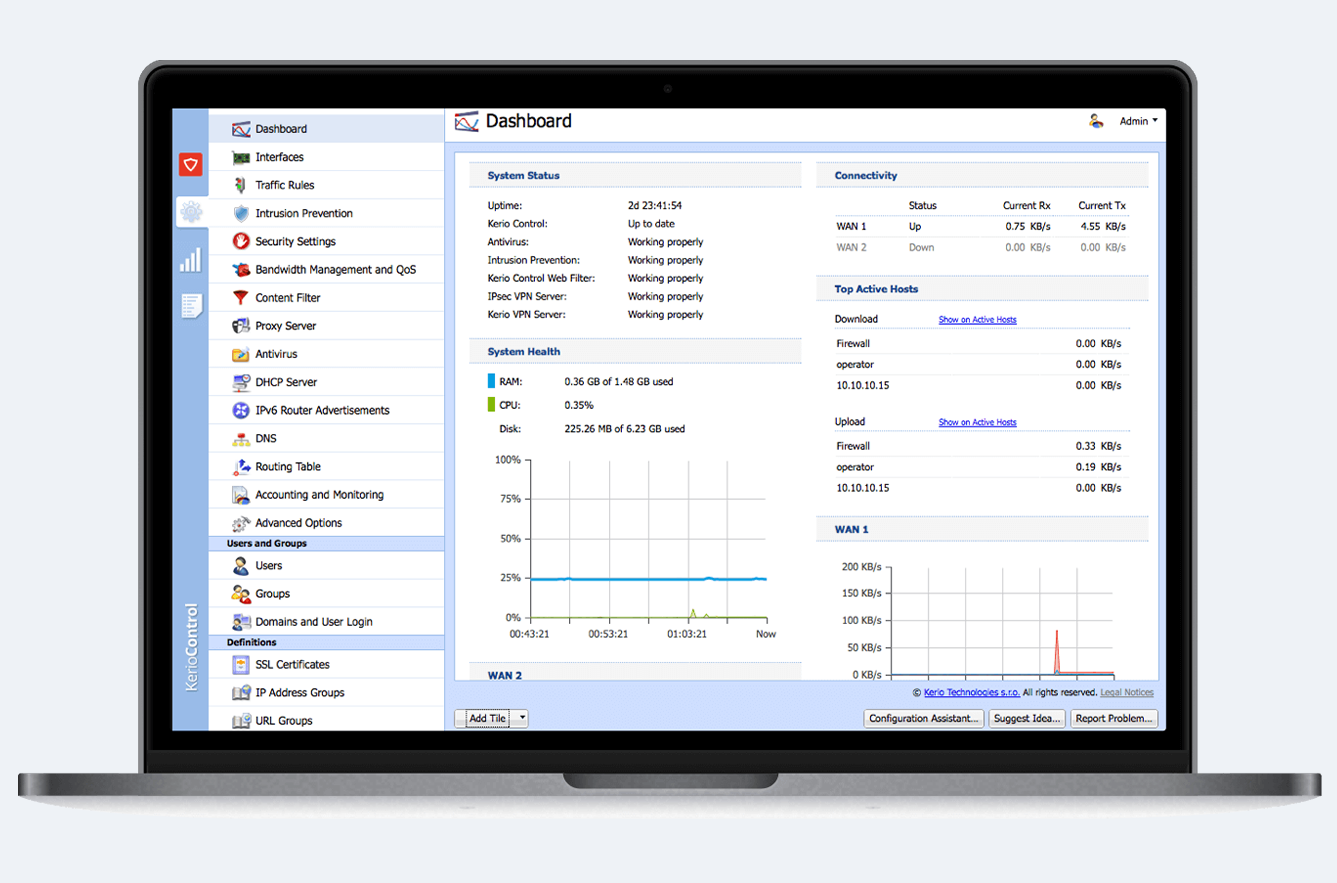The image size is (1337, 883).
Task: Open the logs notes icon in left rail
Action: point(191,306)
